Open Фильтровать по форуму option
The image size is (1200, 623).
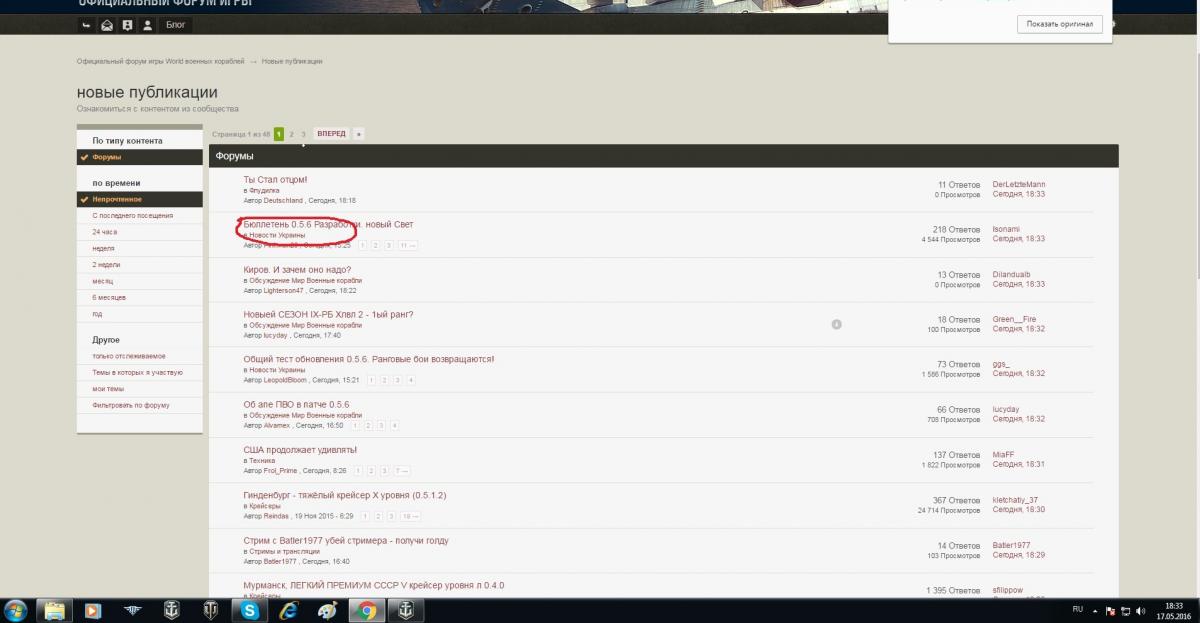tap(131, 405)
